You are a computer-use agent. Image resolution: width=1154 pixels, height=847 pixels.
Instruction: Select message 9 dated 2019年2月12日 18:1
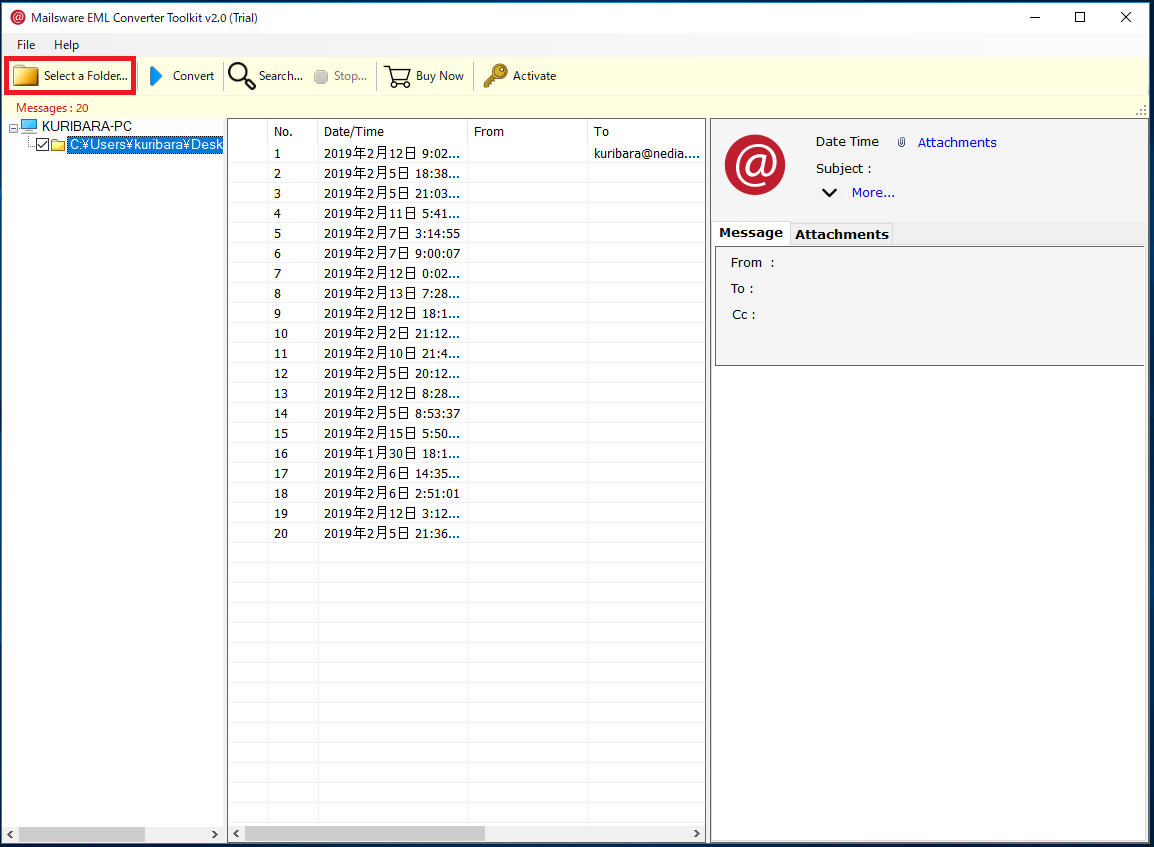466,313
